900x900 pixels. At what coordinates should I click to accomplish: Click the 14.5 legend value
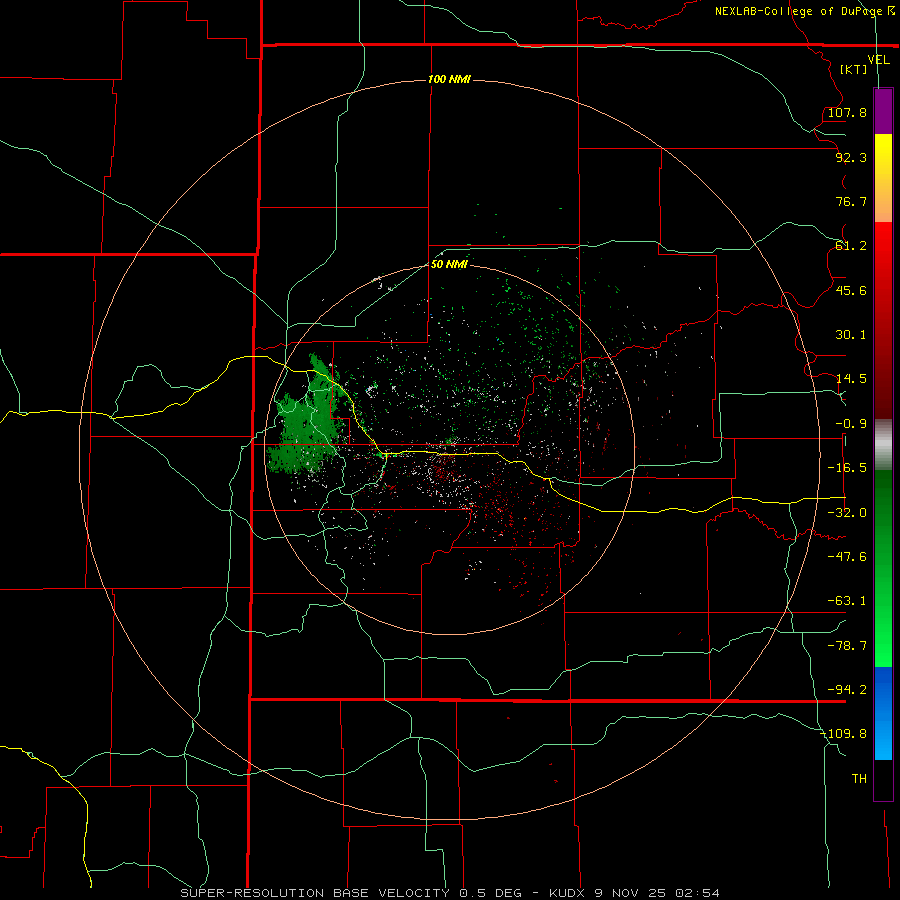tap(851, 379)
